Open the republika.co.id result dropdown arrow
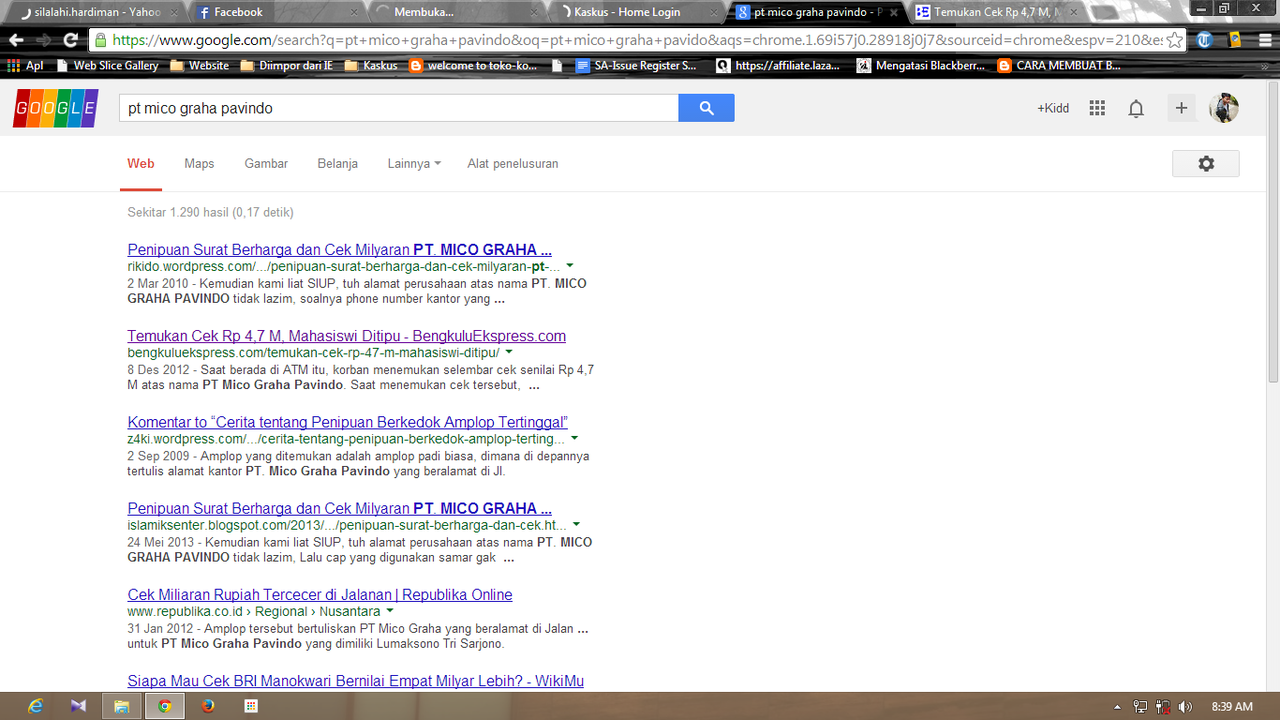Viewport: 1280px width, 720px height. (x=389, y=611)
